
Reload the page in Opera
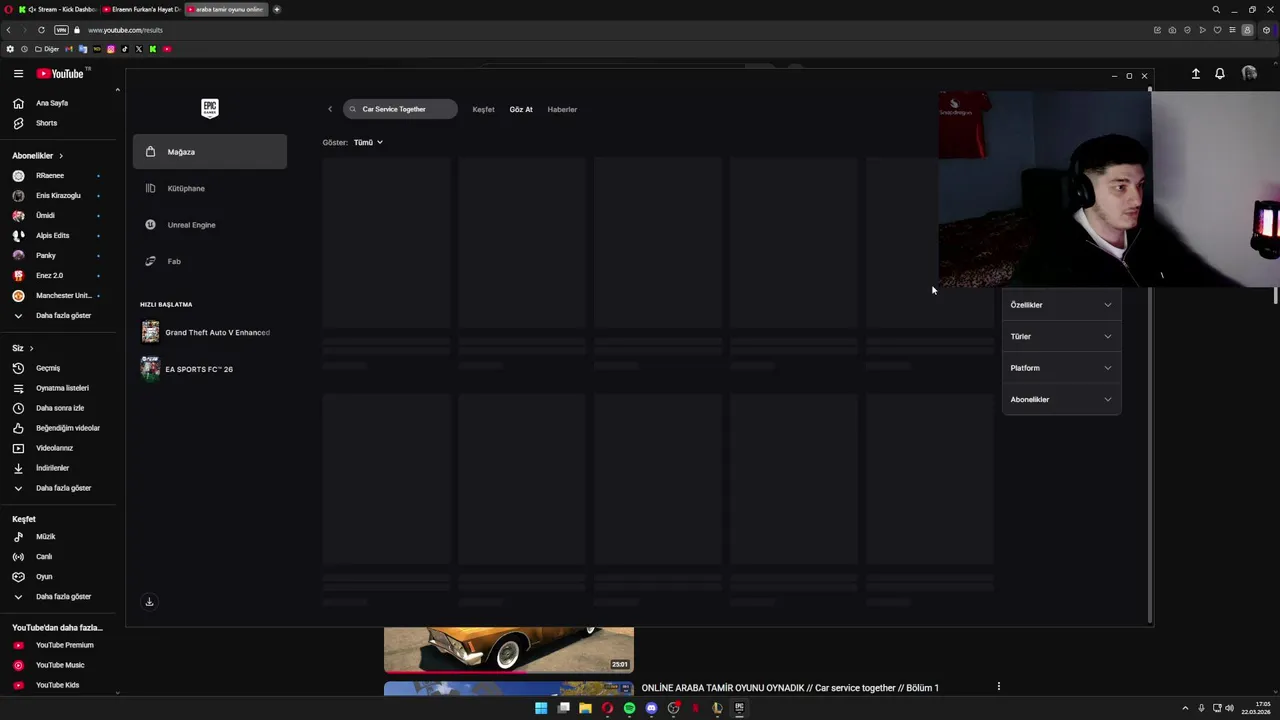[41, 30]
